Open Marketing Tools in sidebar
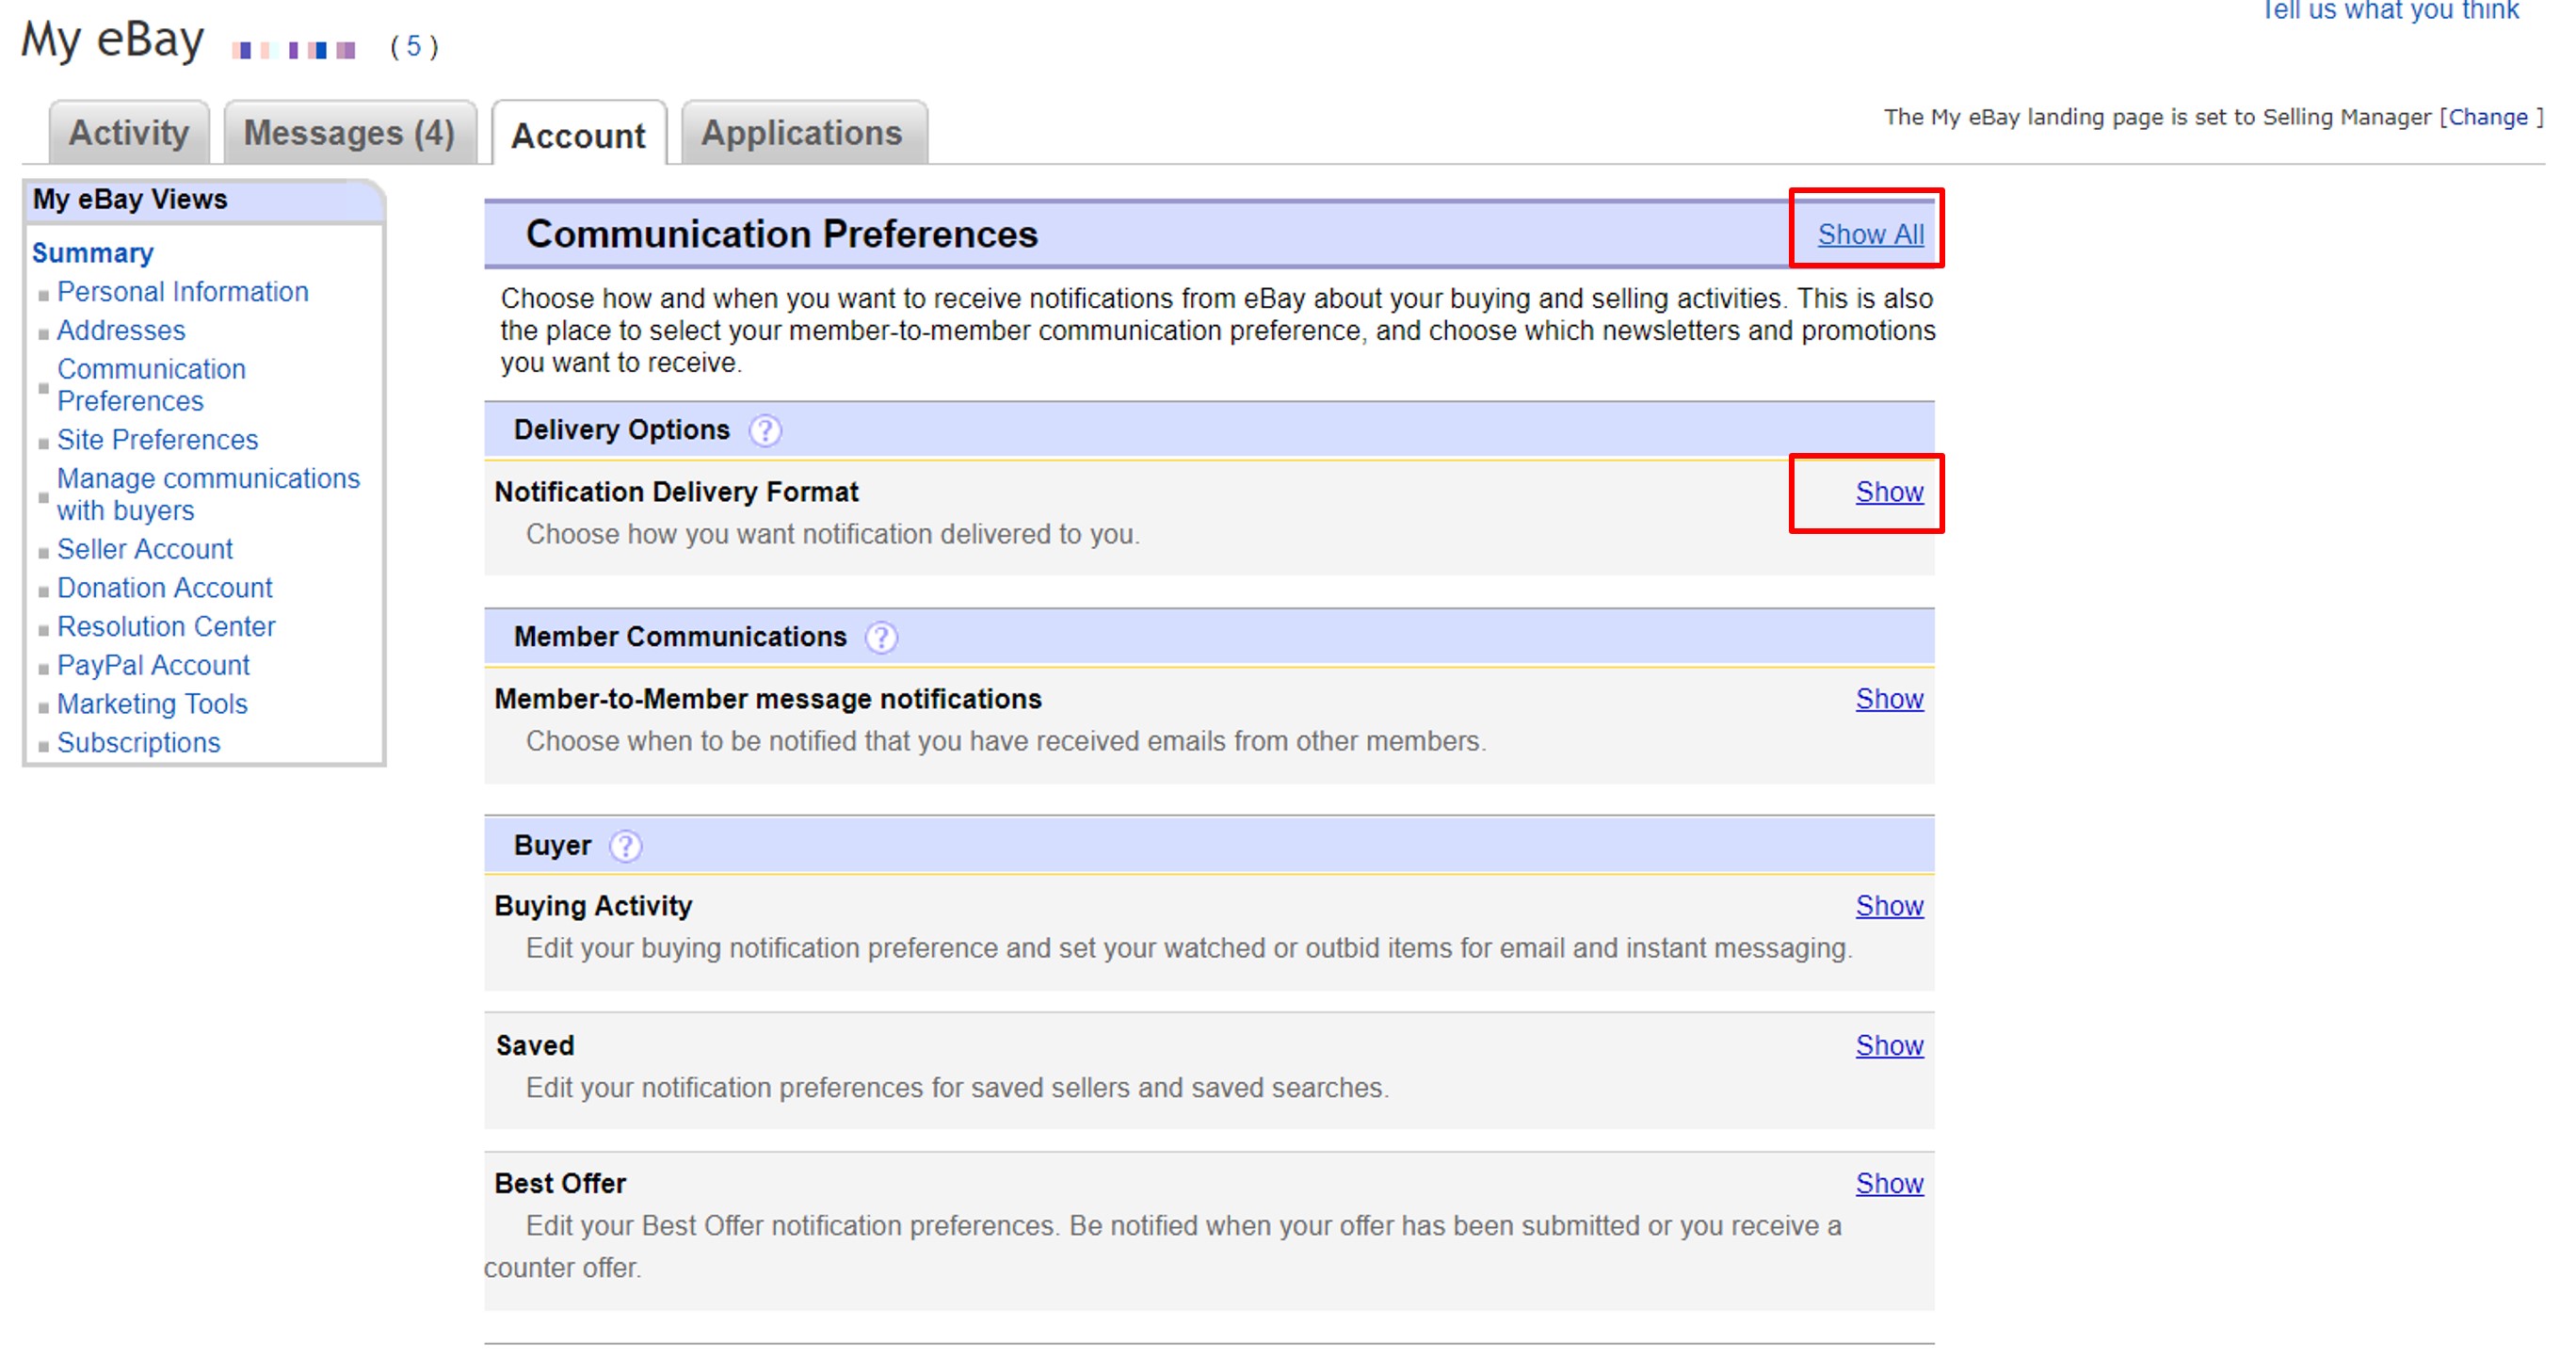Screen dimensions: 2576x1358 pyautogui.click(x=152, y=705)
